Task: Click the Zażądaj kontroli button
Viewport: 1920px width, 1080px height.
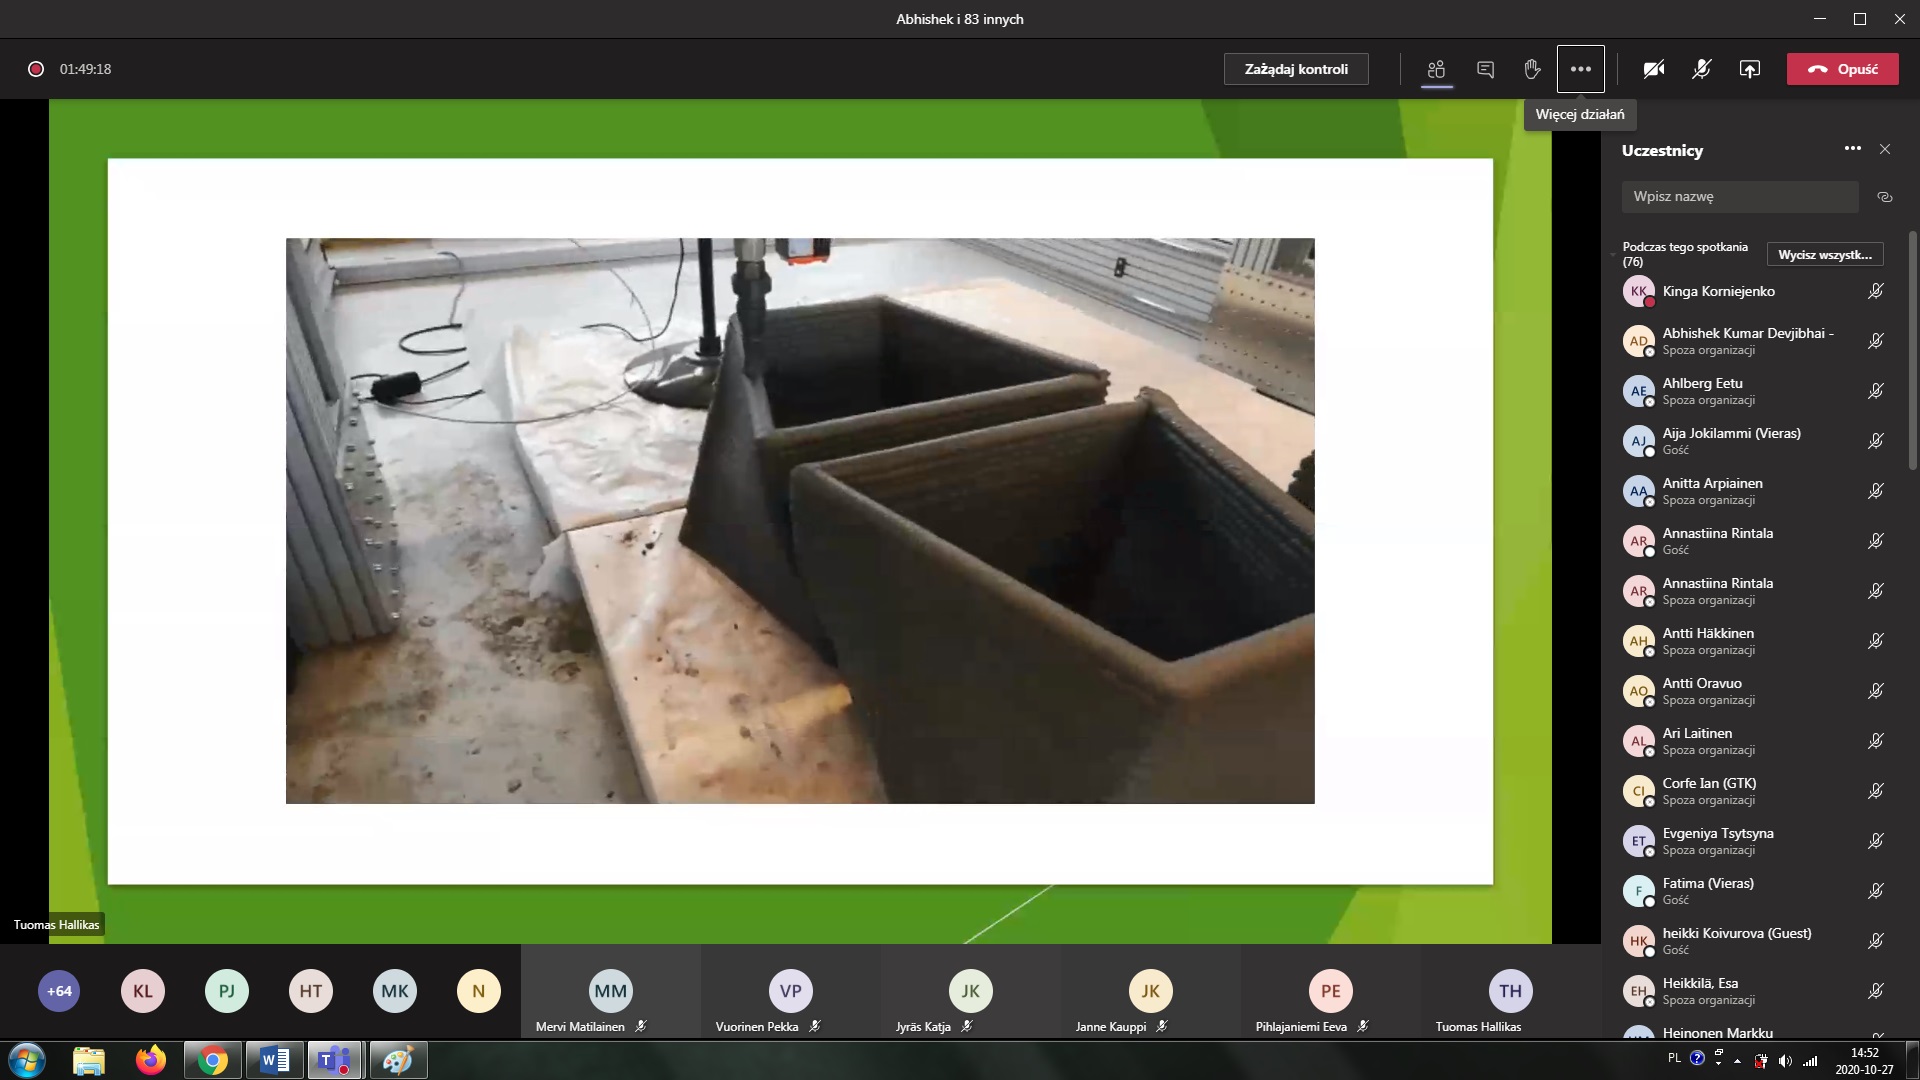Action: 1296,69
